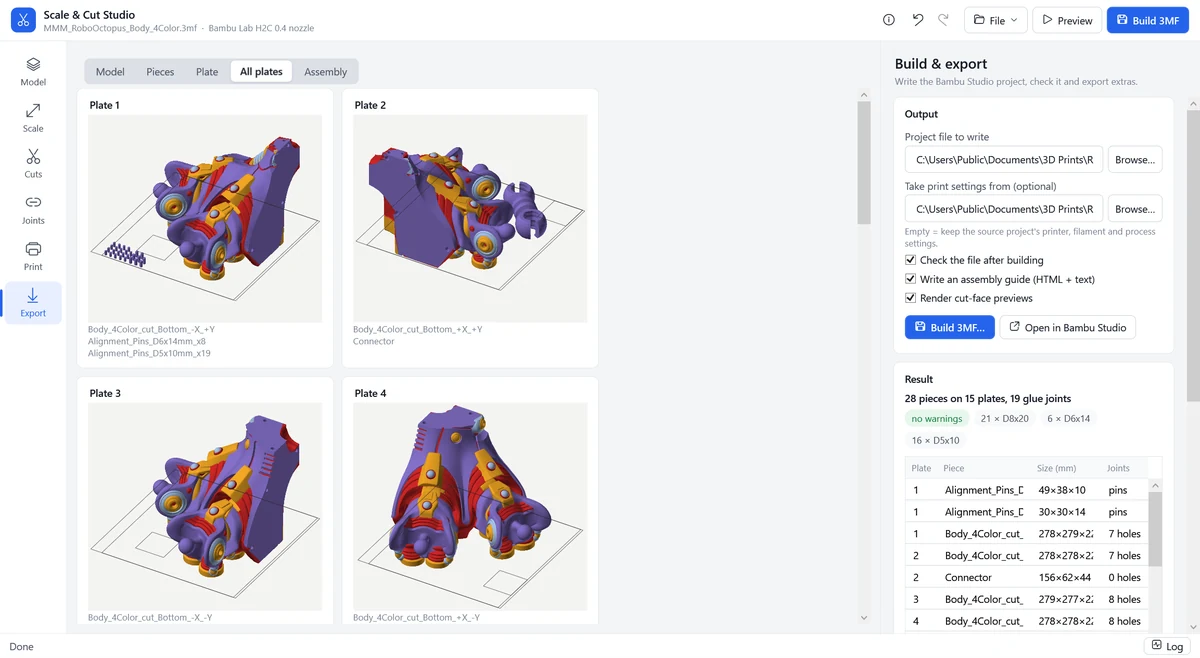Click the Connector label under Plate 2
This screenshot has width=1200, height=658.
tap(374, 341)
